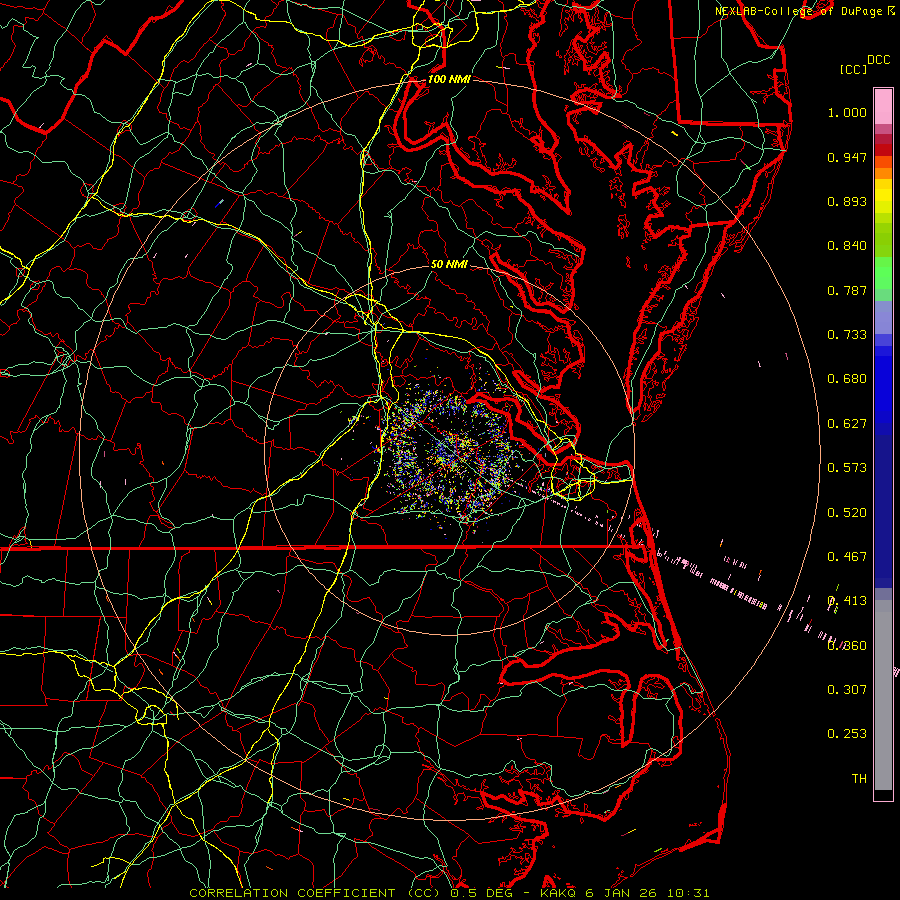The image size is (900, 900).
Task: Select the 0.627 legend value
Action: click(x=847, y=424)
